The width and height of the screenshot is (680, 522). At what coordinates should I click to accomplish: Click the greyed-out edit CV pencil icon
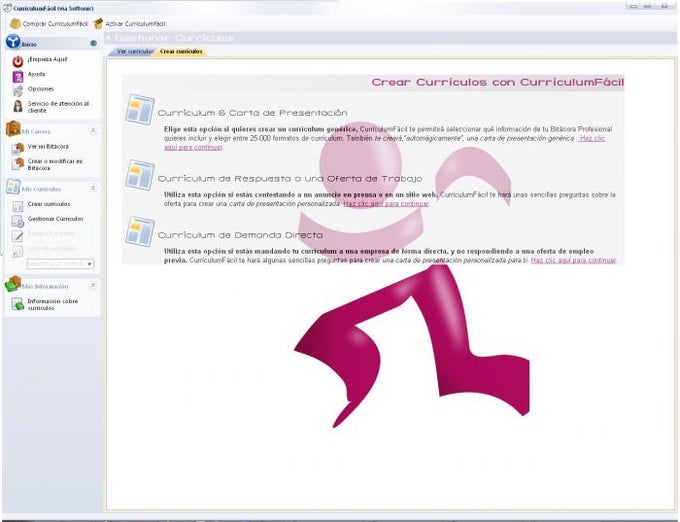[x=18, y=235]
